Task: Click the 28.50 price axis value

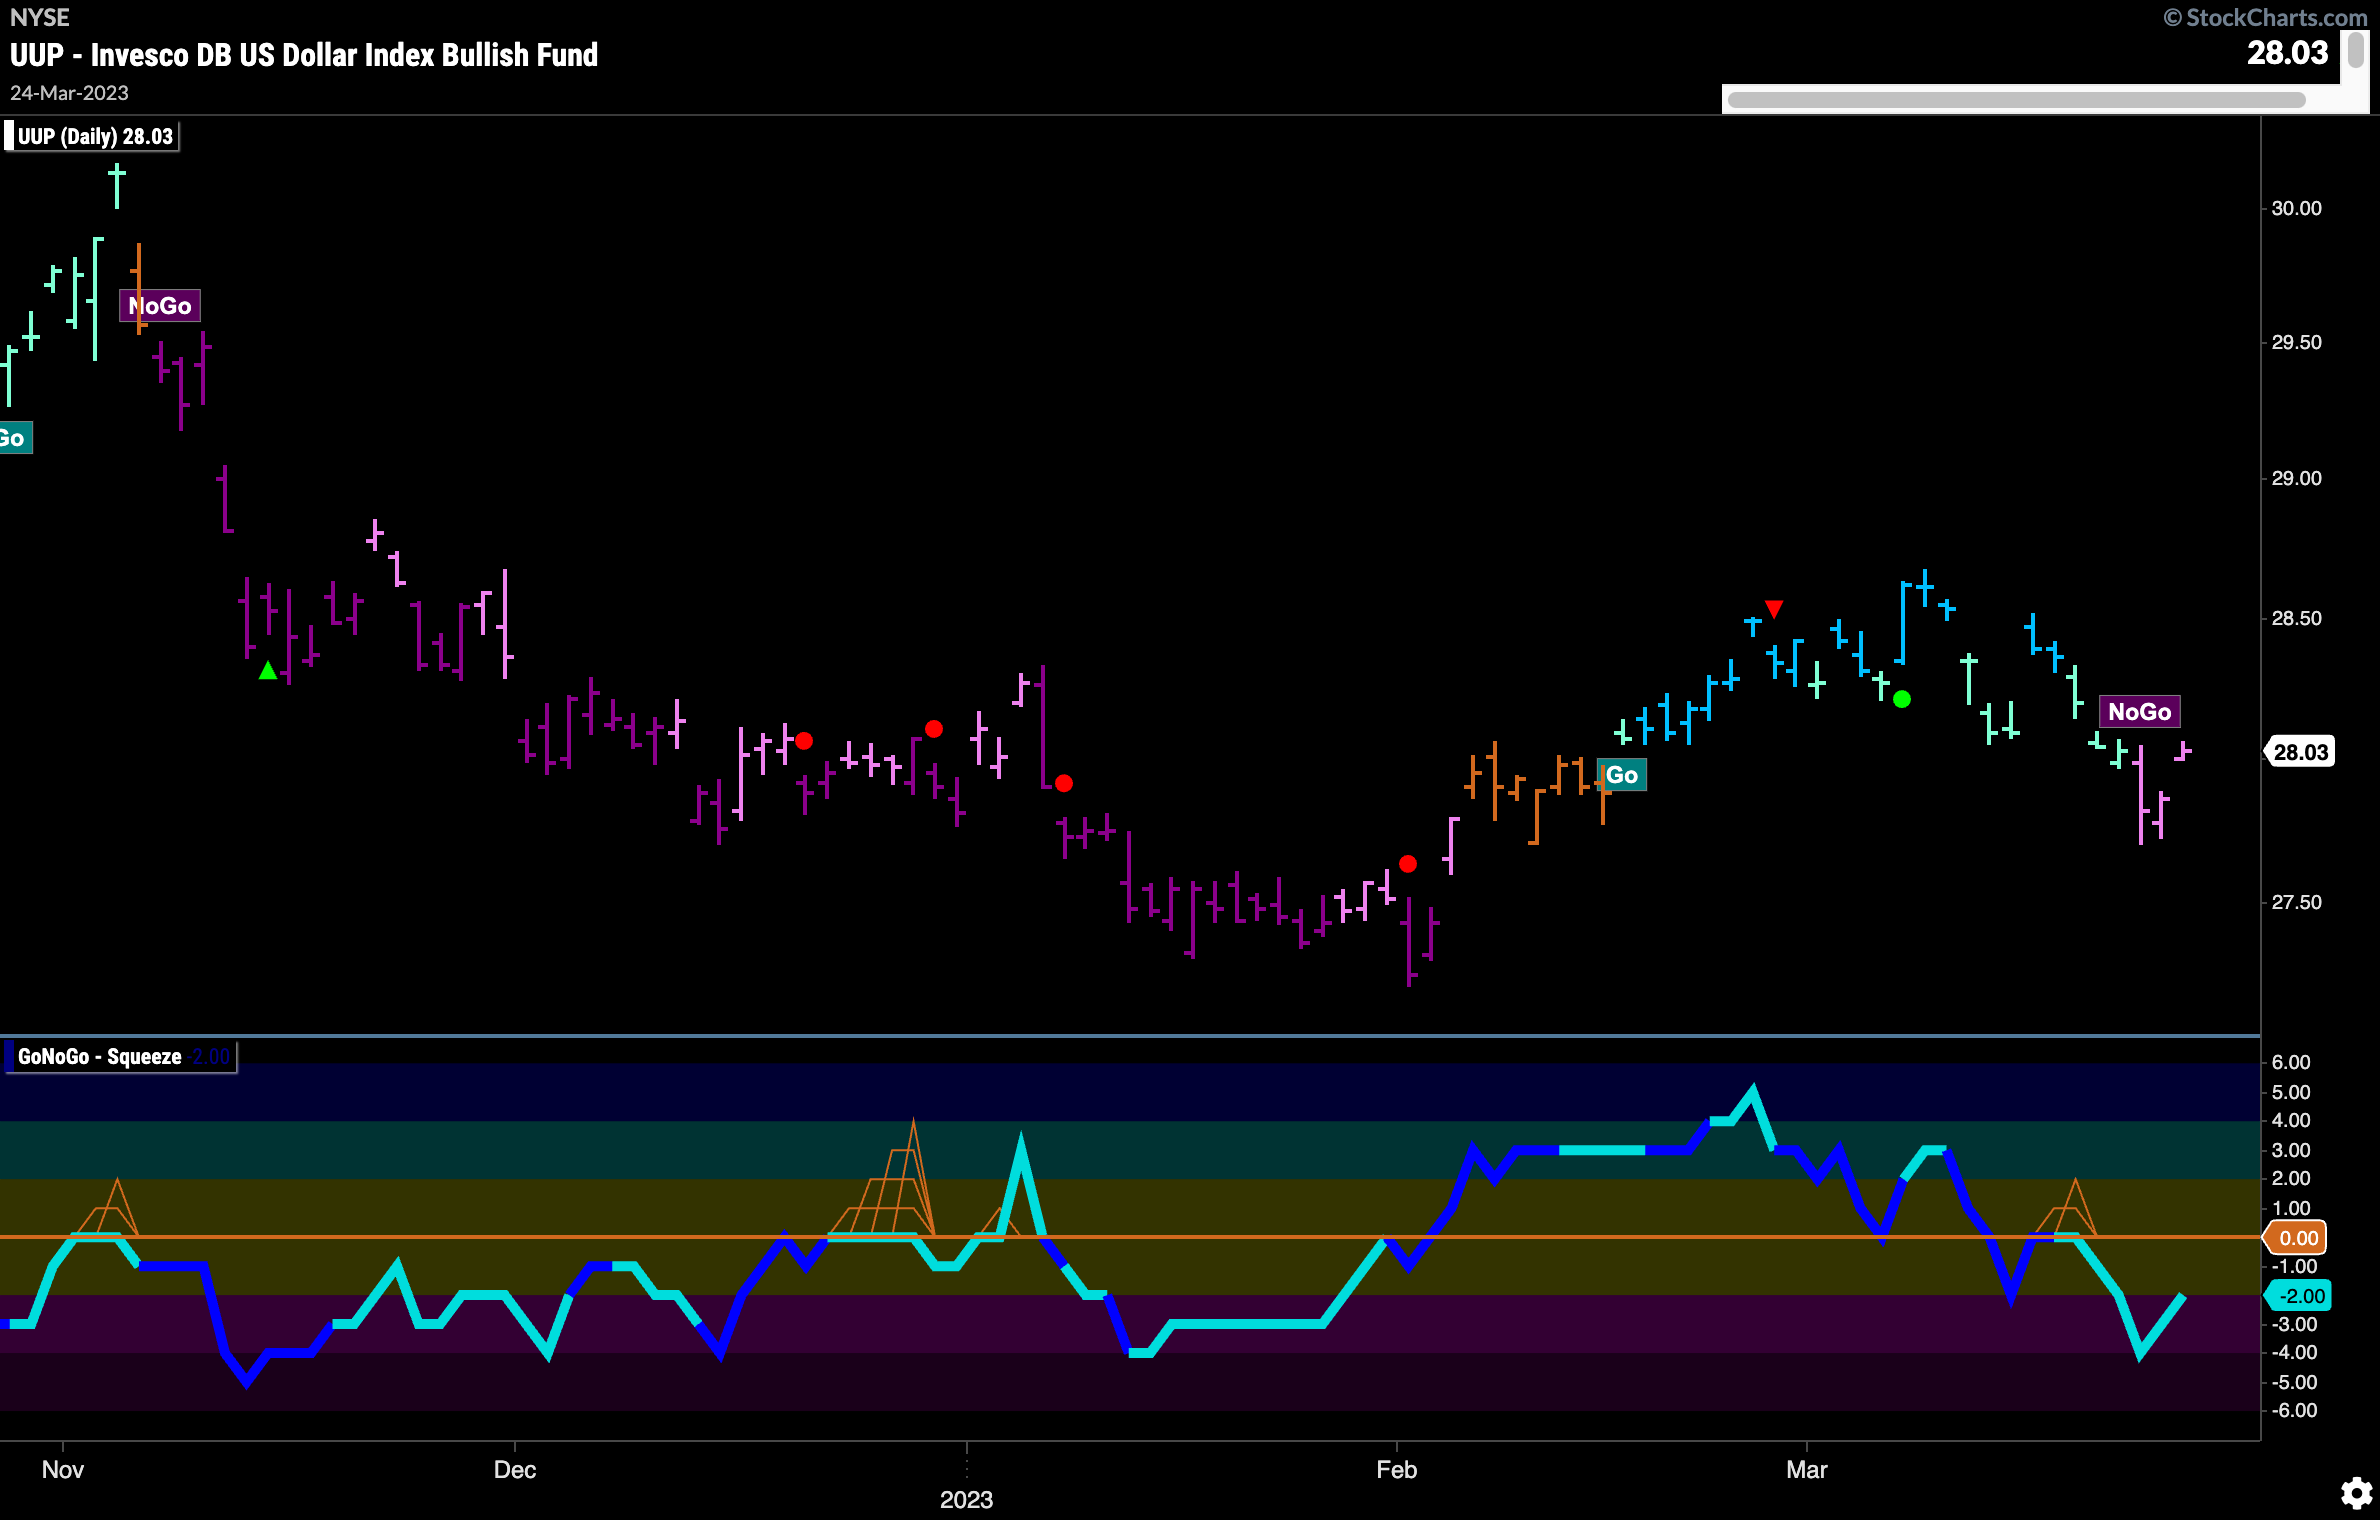Action: [2296, 618]
